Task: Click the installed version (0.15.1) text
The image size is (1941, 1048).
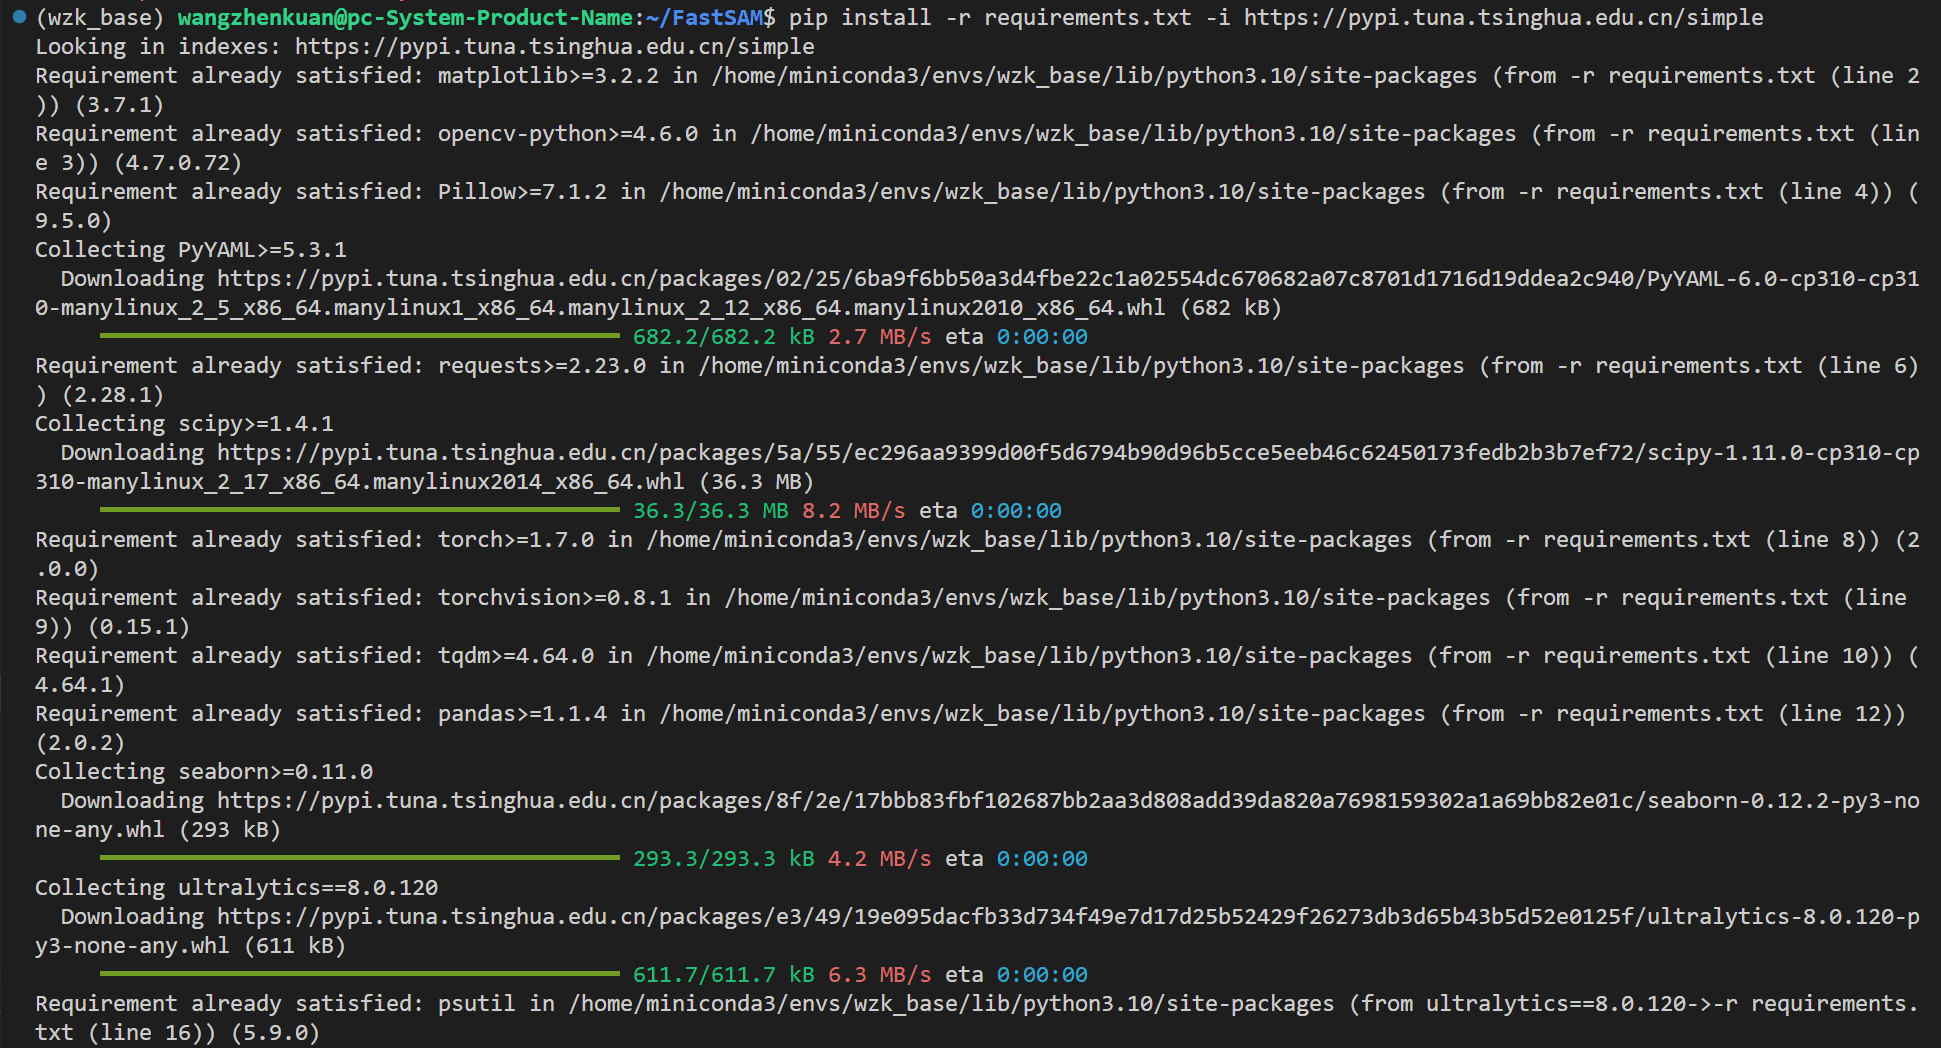Action: (x=139, y=627)
